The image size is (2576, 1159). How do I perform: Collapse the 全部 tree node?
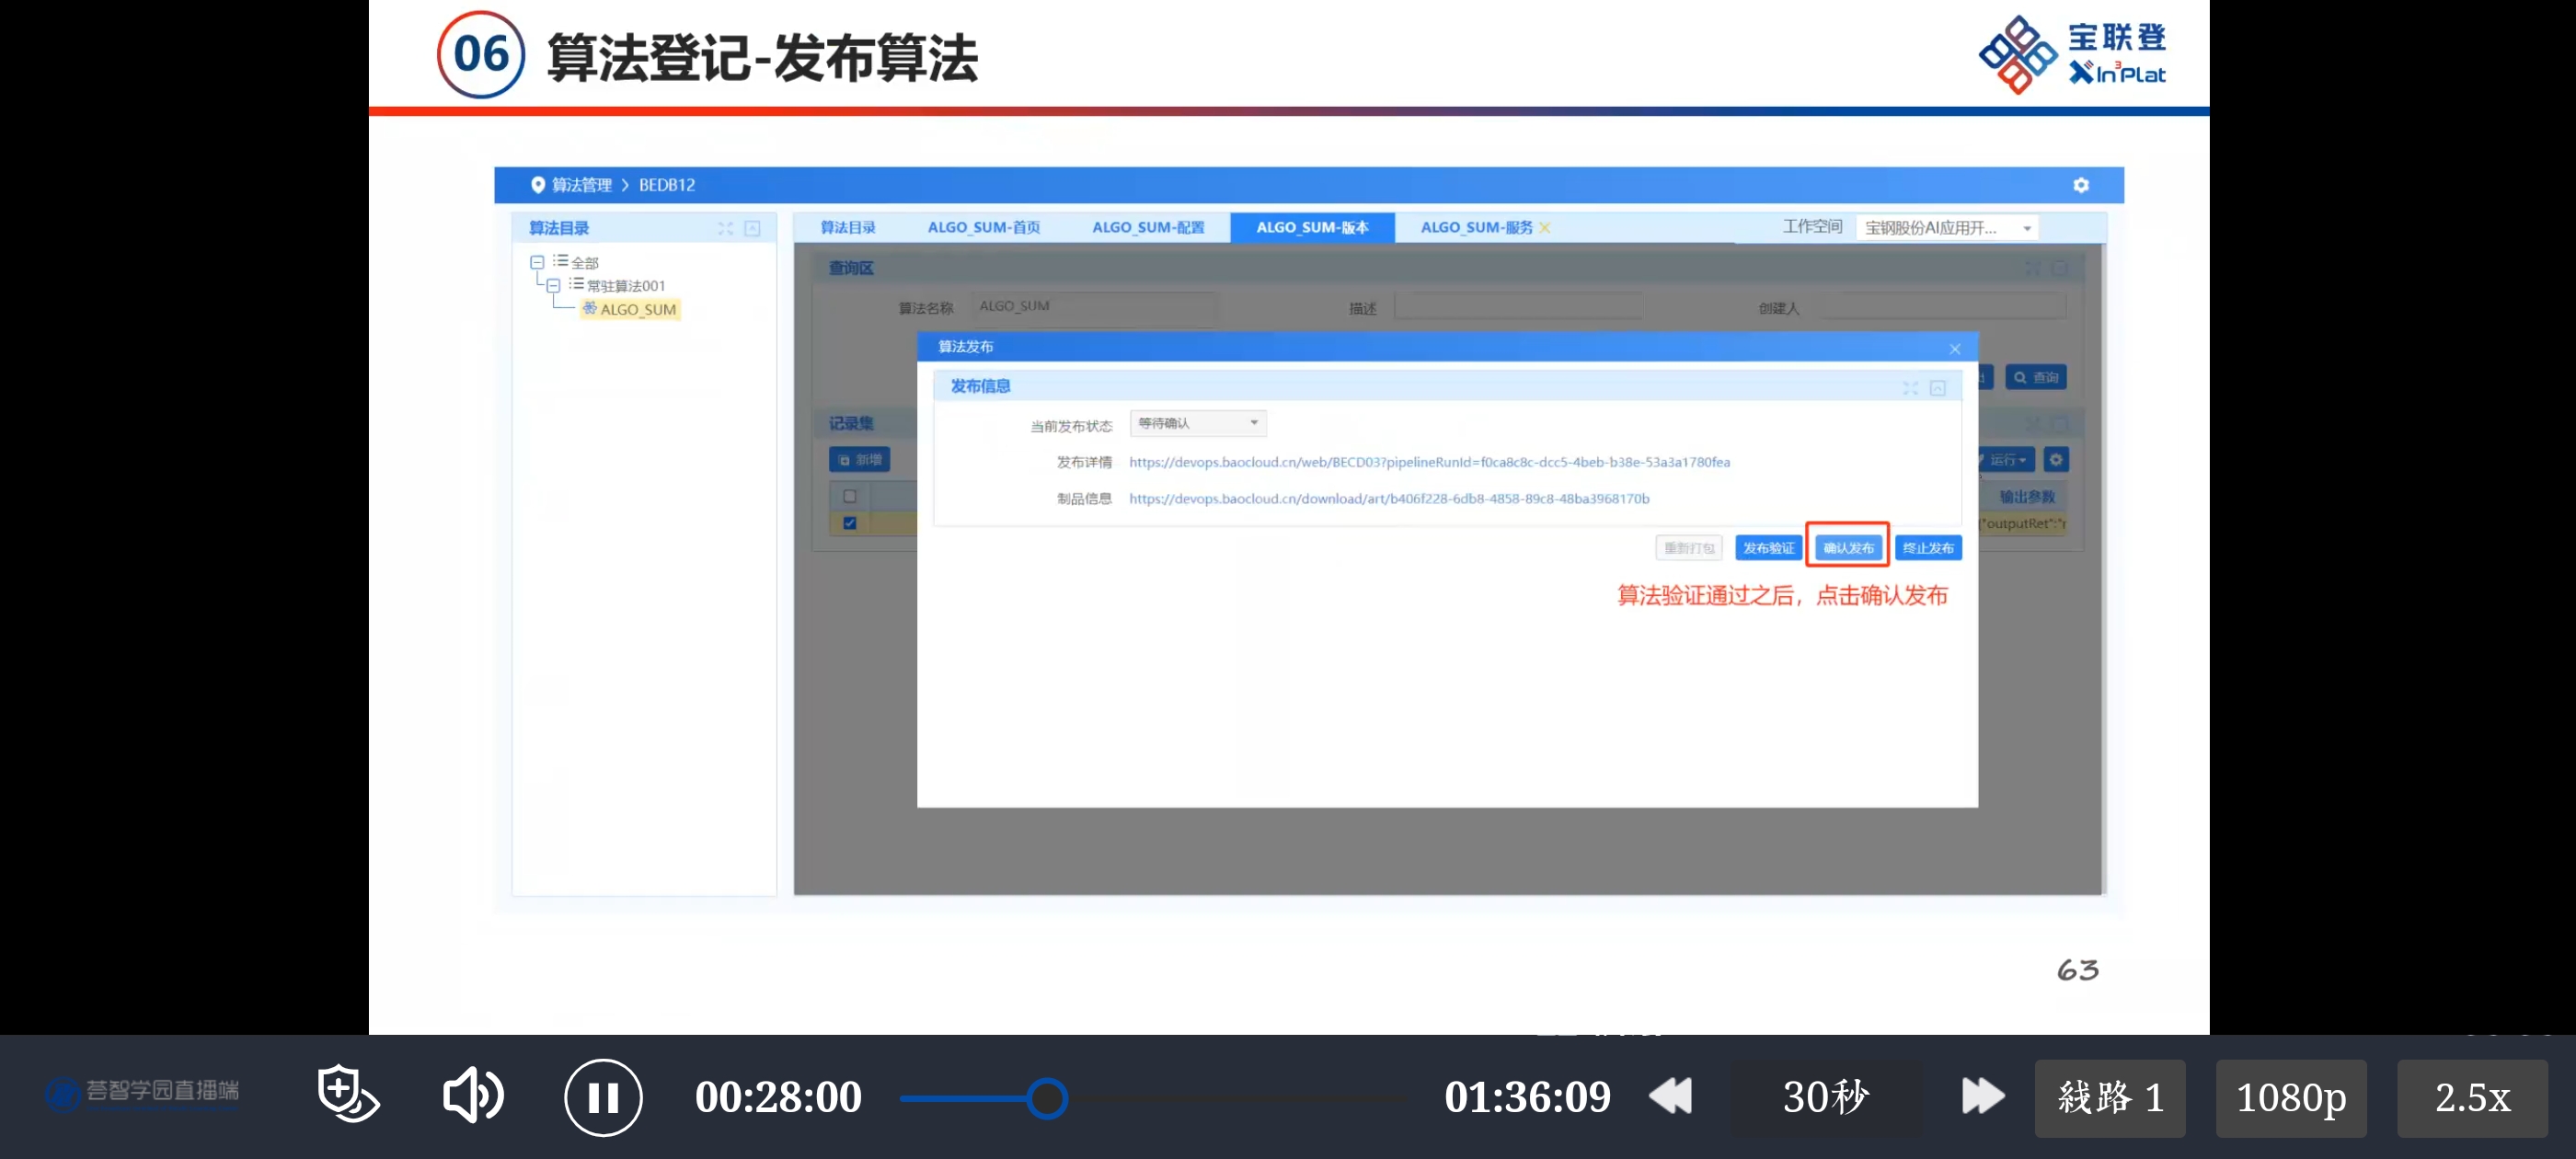pyautogui.click(x=537, y=262)
